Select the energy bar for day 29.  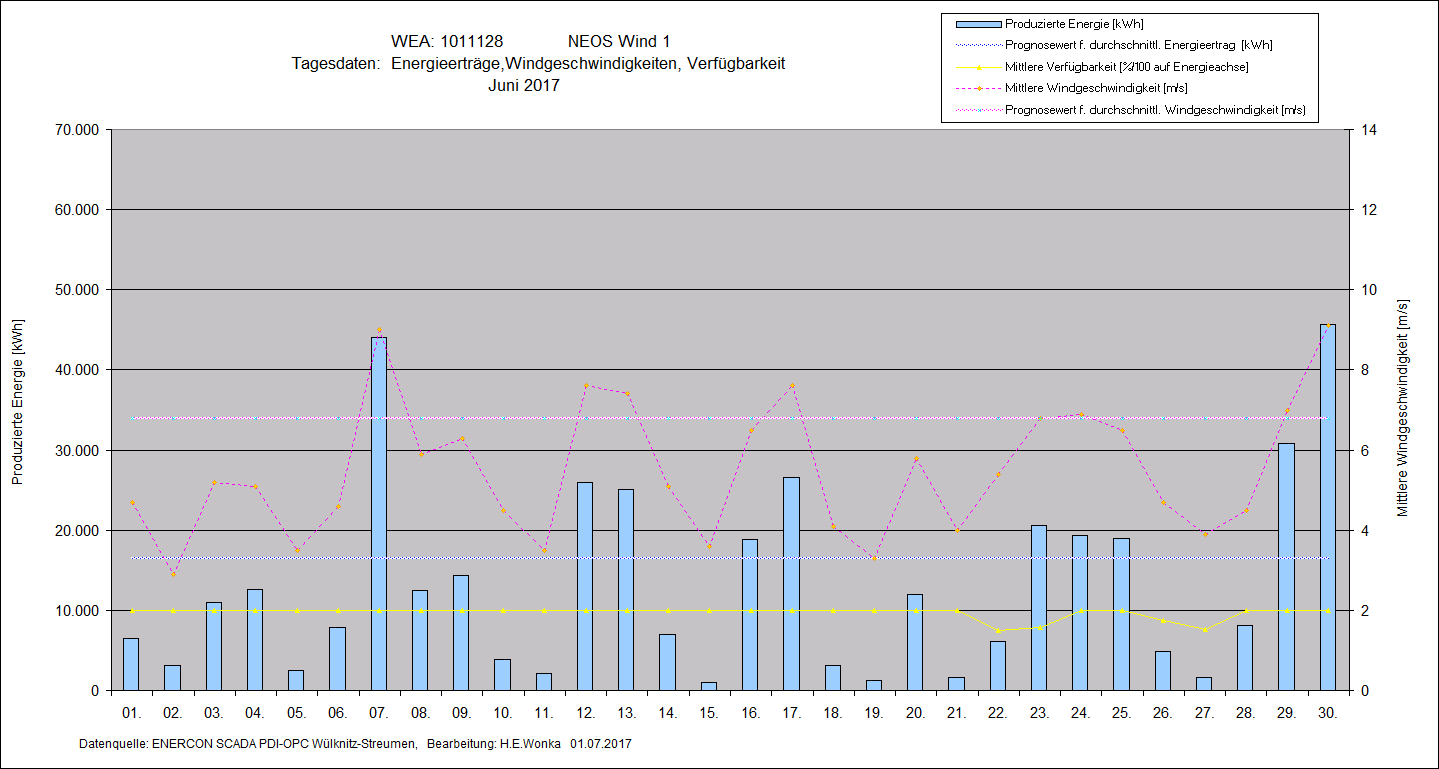1286,567
